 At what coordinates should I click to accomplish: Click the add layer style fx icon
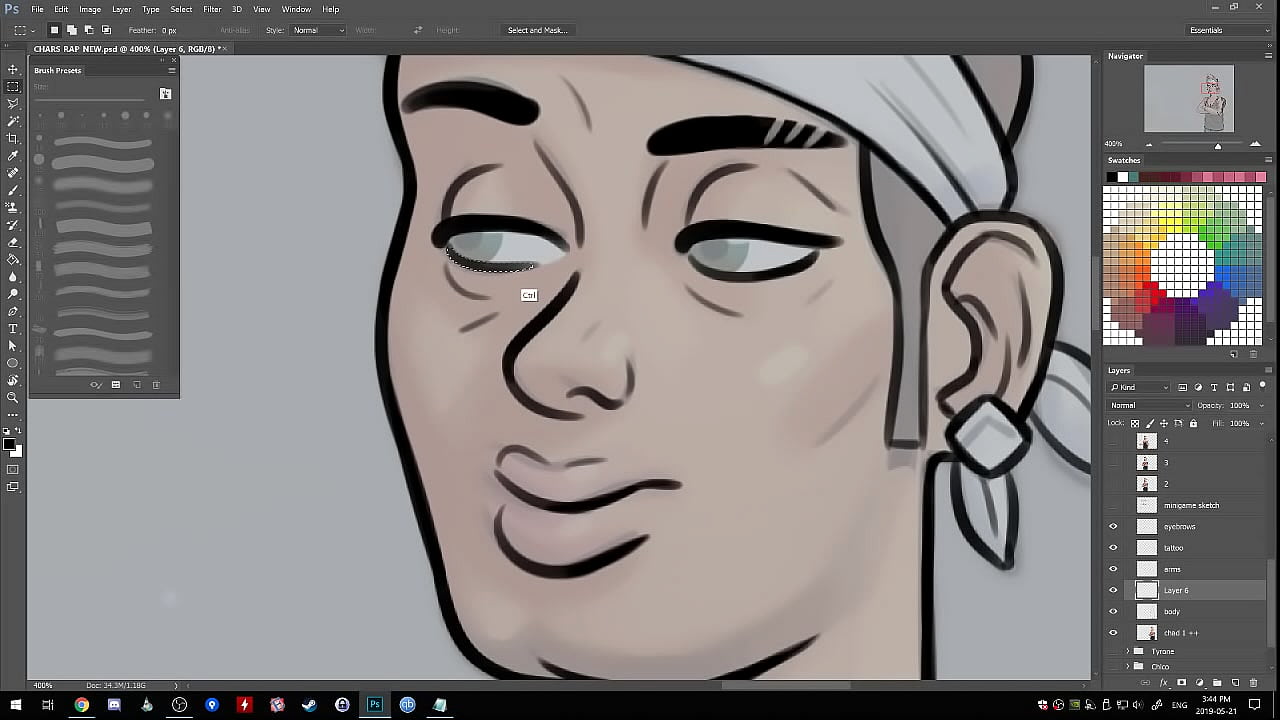click(x=1163, y=683)
